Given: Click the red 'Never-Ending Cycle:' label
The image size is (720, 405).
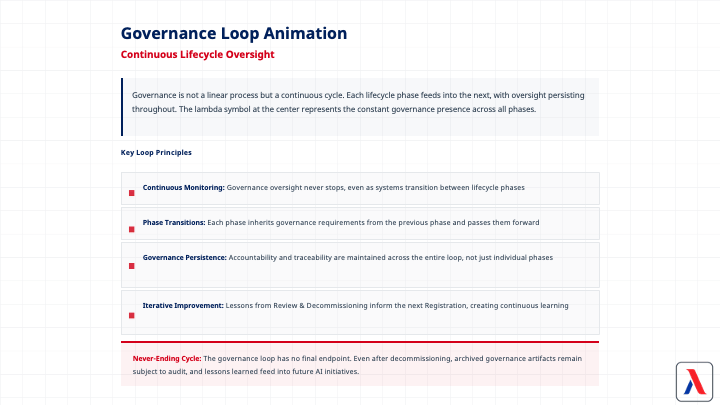Looking at the screenshot, I should click(x=167, y=357).
